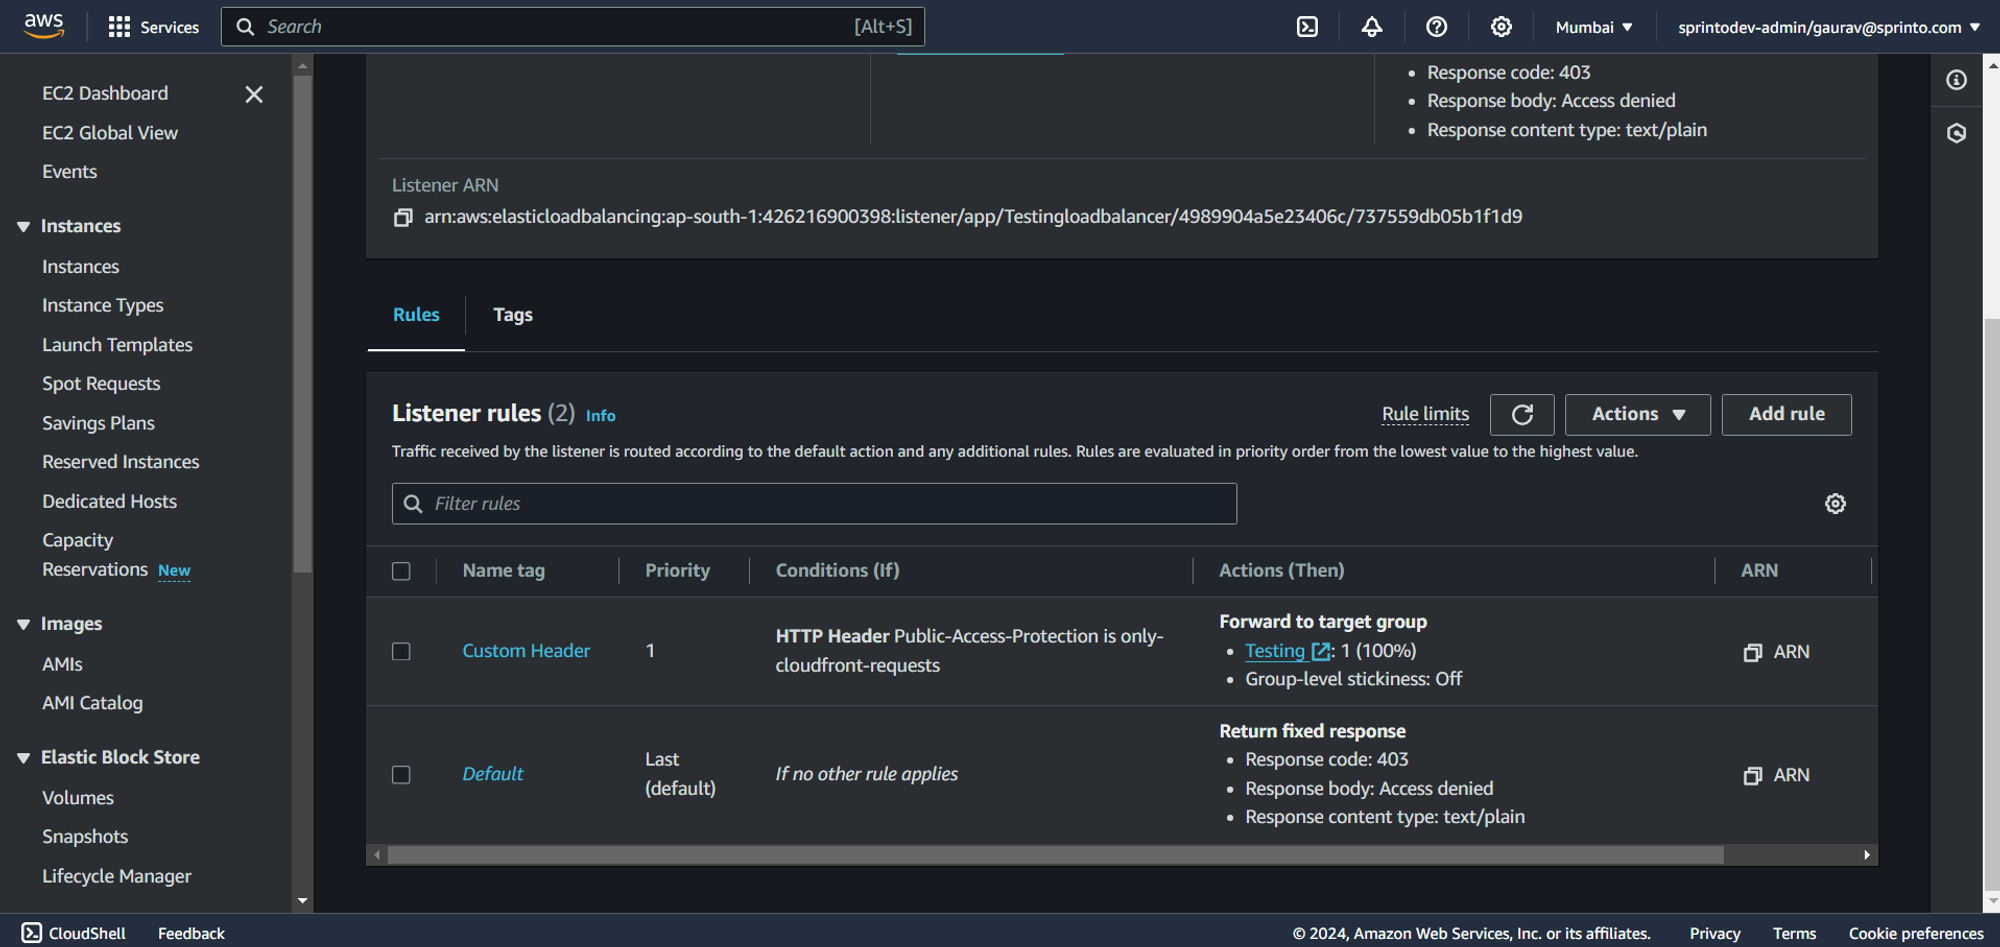Screen dimensions: 2000x947
Task: Click the top Search bar
Action: click(x=573, y=27)
